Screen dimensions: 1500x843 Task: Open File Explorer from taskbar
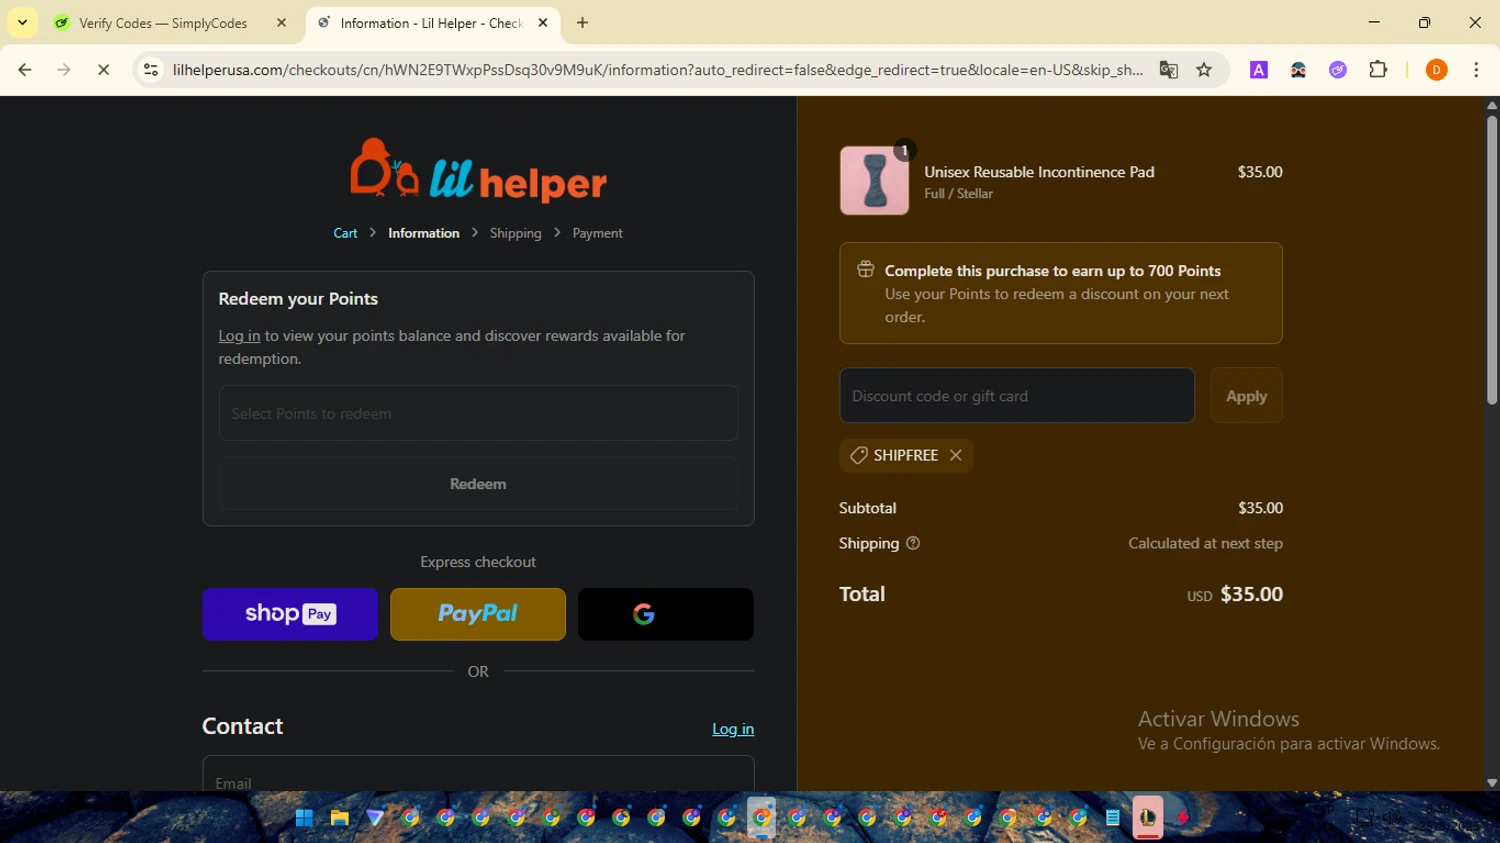[x=340, y=818]
